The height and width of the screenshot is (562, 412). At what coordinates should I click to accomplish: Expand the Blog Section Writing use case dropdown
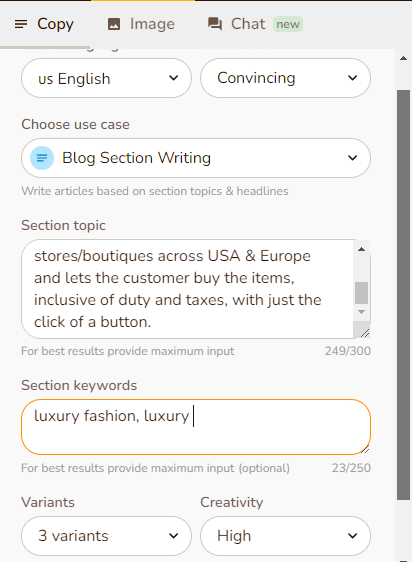pyautogui.click(x=196, y=158)
